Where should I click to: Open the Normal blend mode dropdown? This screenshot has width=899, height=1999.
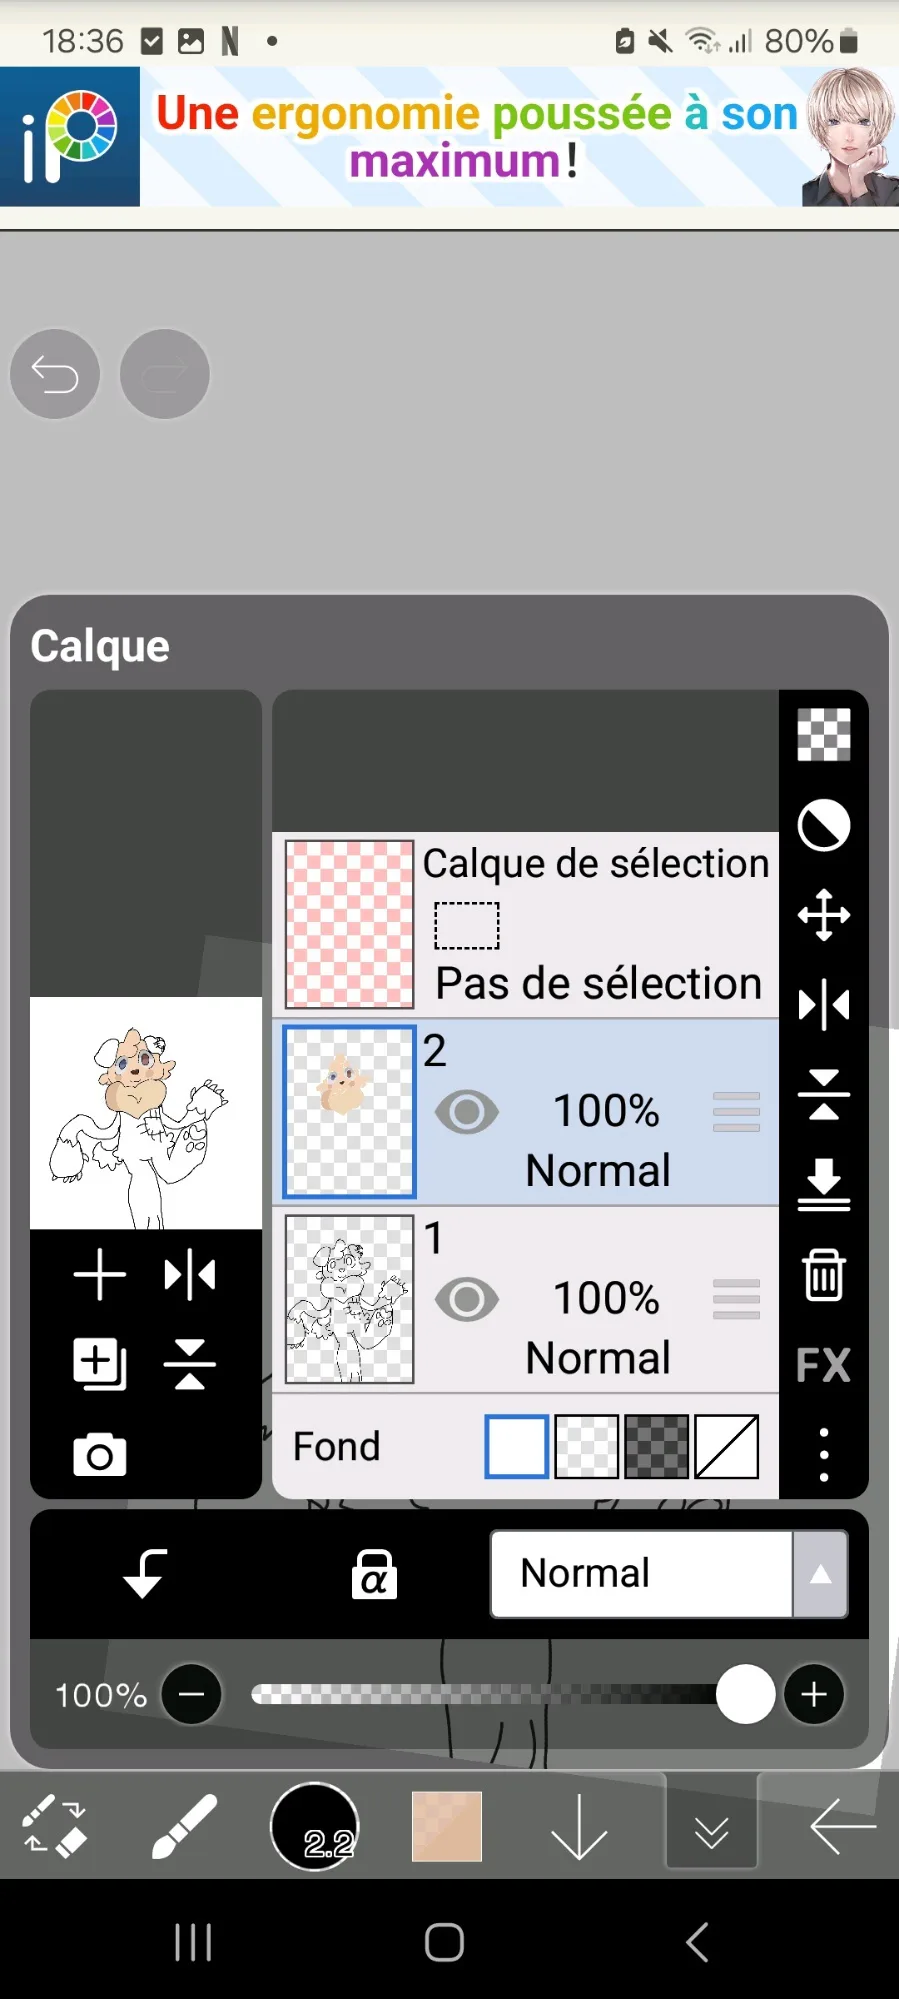[668, 1574]
